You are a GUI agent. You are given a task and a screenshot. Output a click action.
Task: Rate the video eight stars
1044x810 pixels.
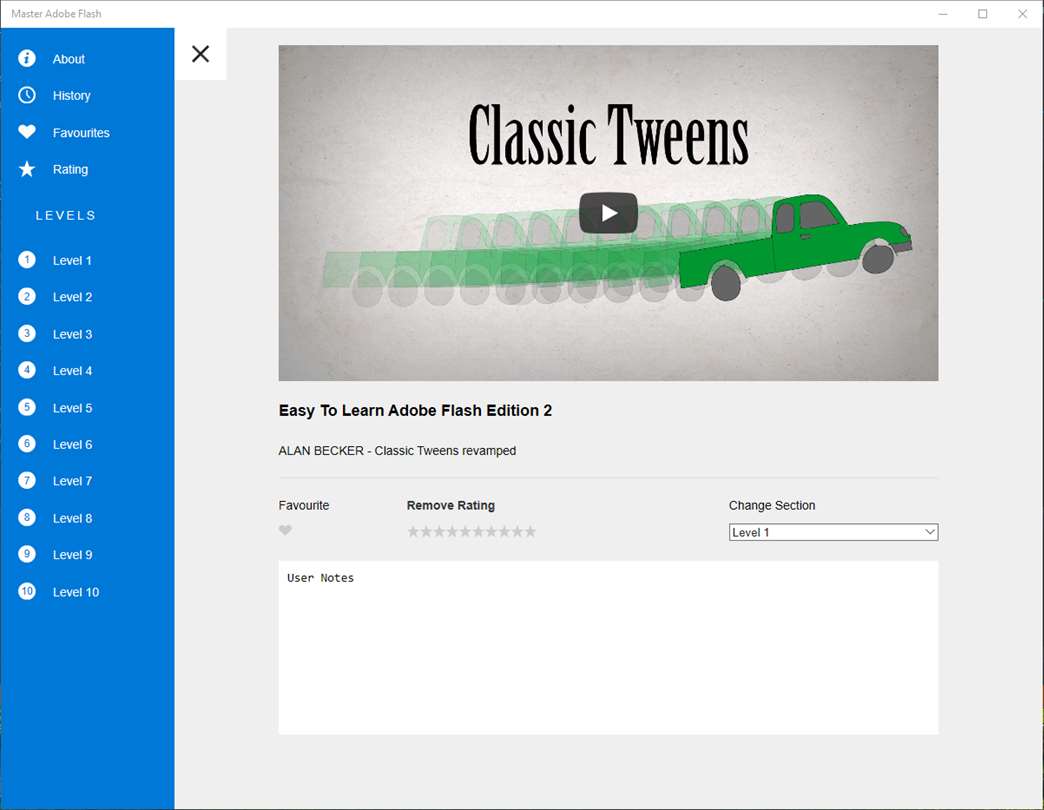505,531
